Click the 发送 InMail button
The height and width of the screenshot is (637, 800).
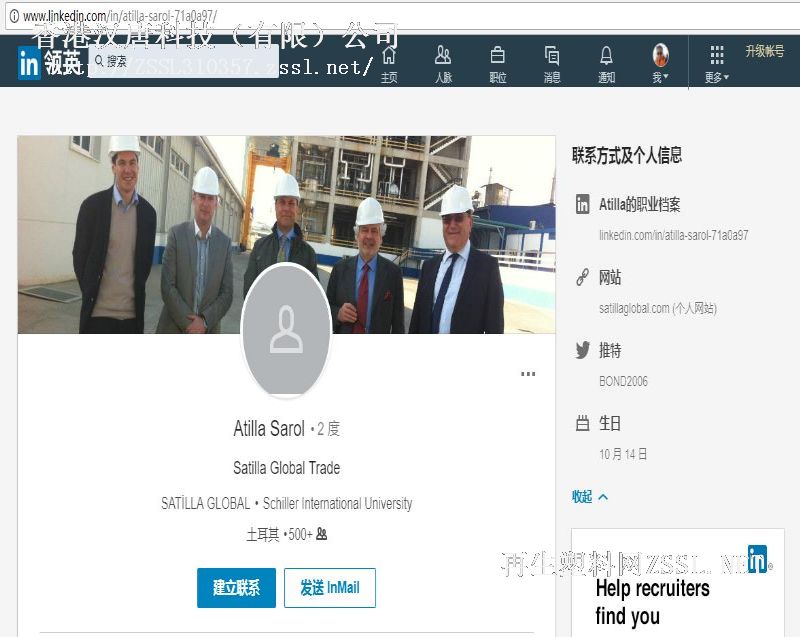(329, 588)
